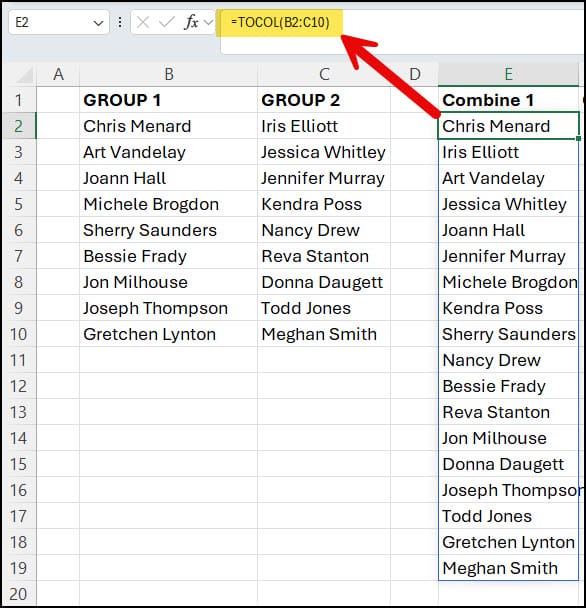Image resolution: width=586 pixels, height=608 pixels.
Task: Select Michele Brogdon in column B
Action: tap(169, 204)
